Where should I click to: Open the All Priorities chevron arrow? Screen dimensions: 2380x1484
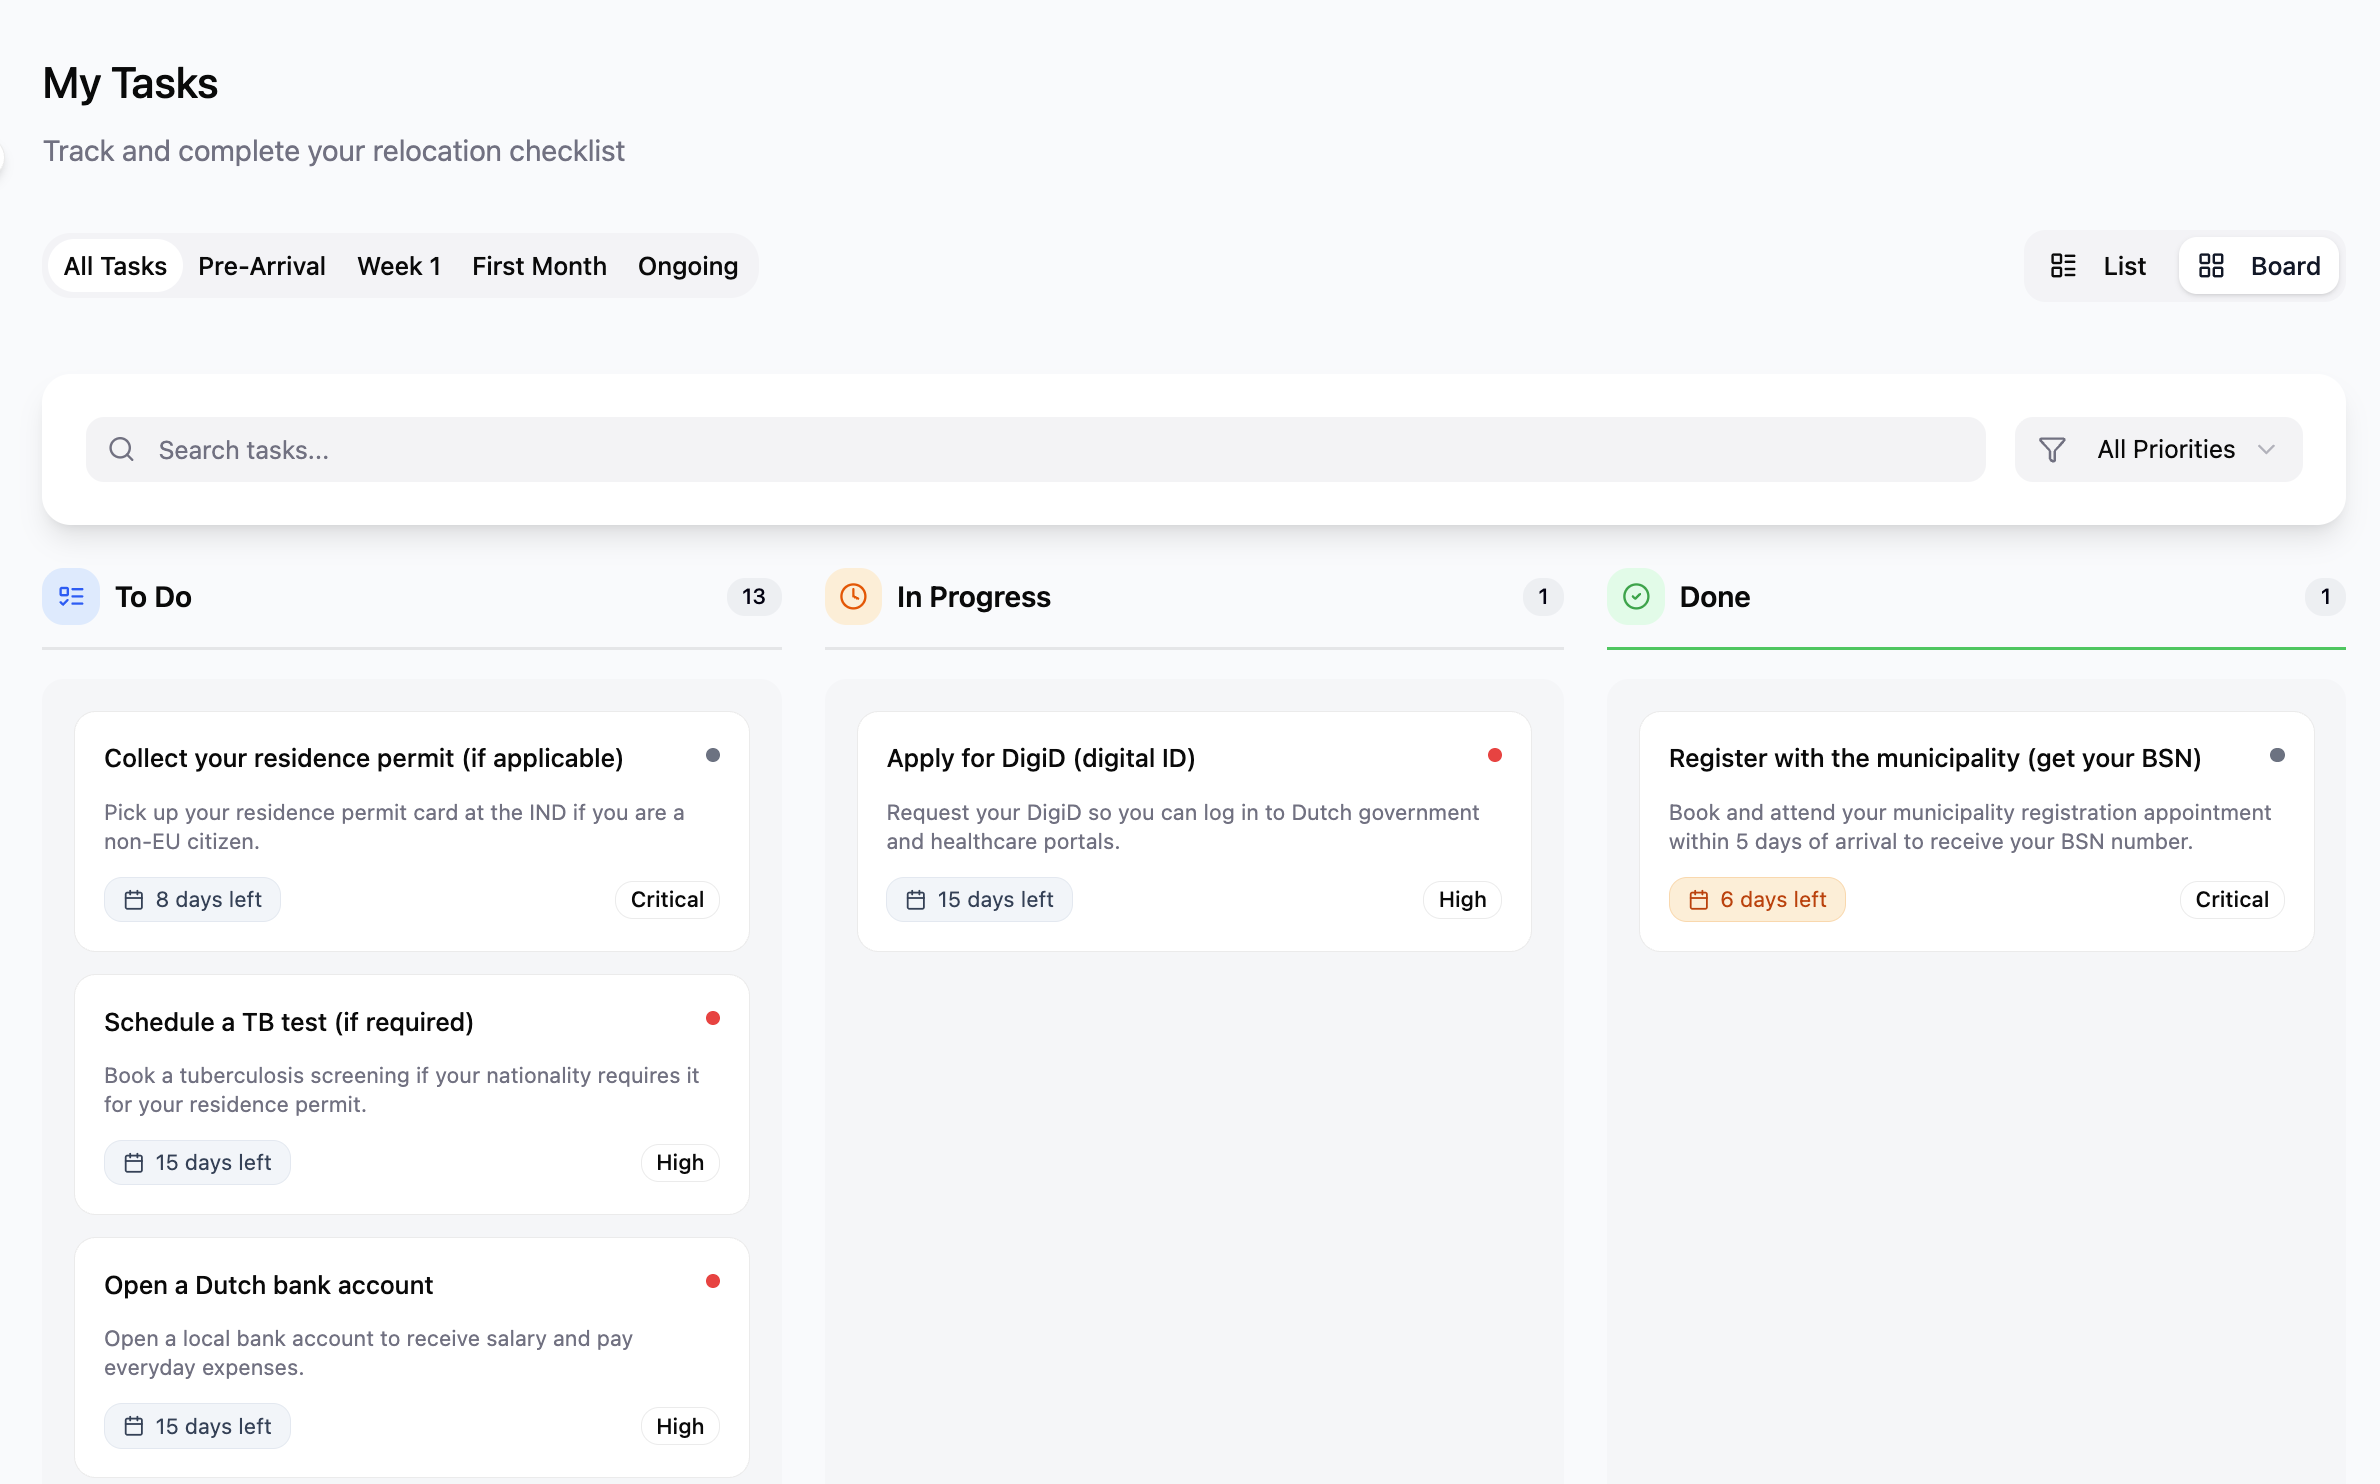(x=2266, y=450)
